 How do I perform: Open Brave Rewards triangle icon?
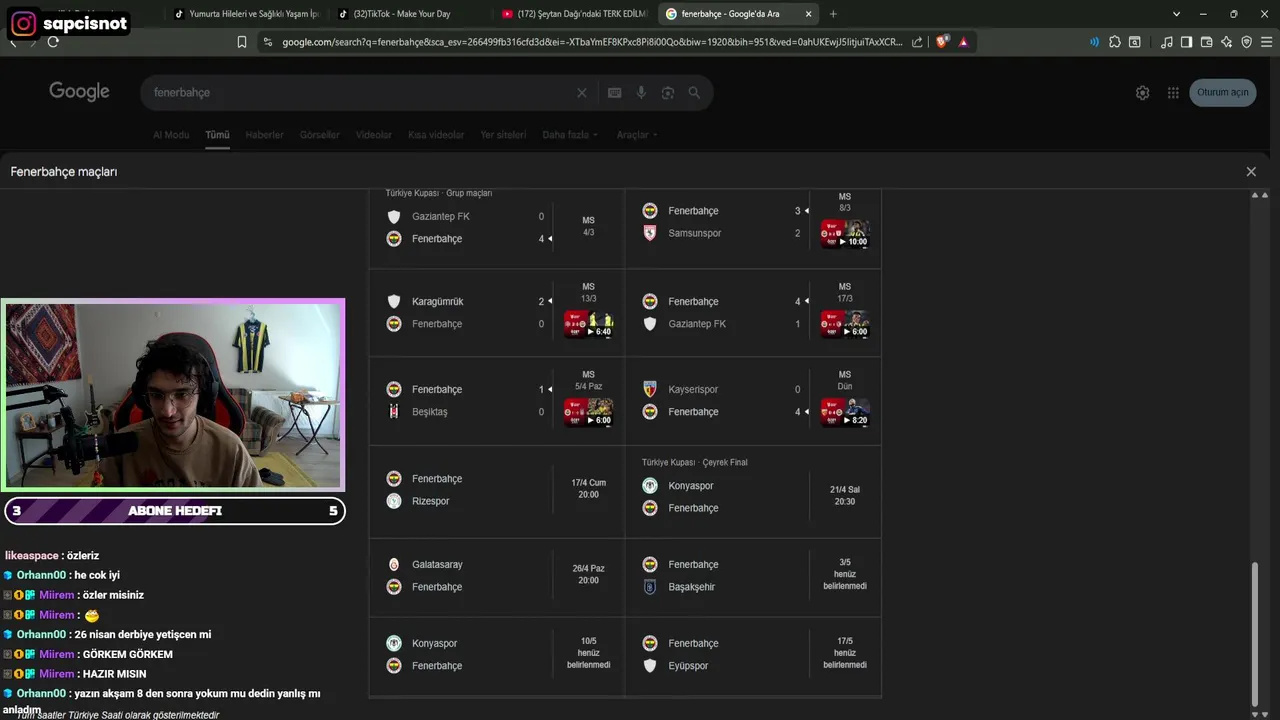[963, 42]
